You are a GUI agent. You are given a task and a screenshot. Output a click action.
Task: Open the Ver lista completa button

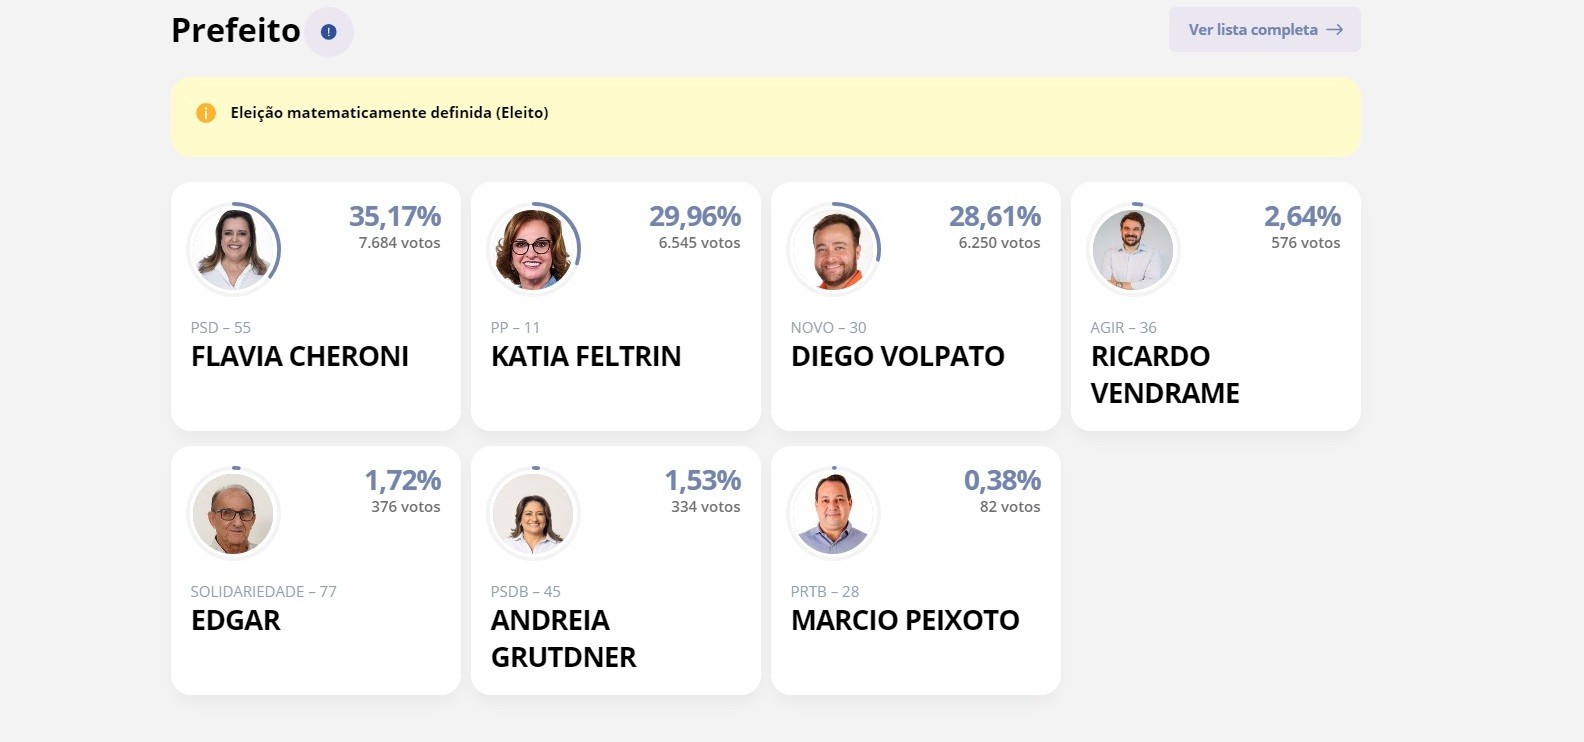pos(1264,29)
